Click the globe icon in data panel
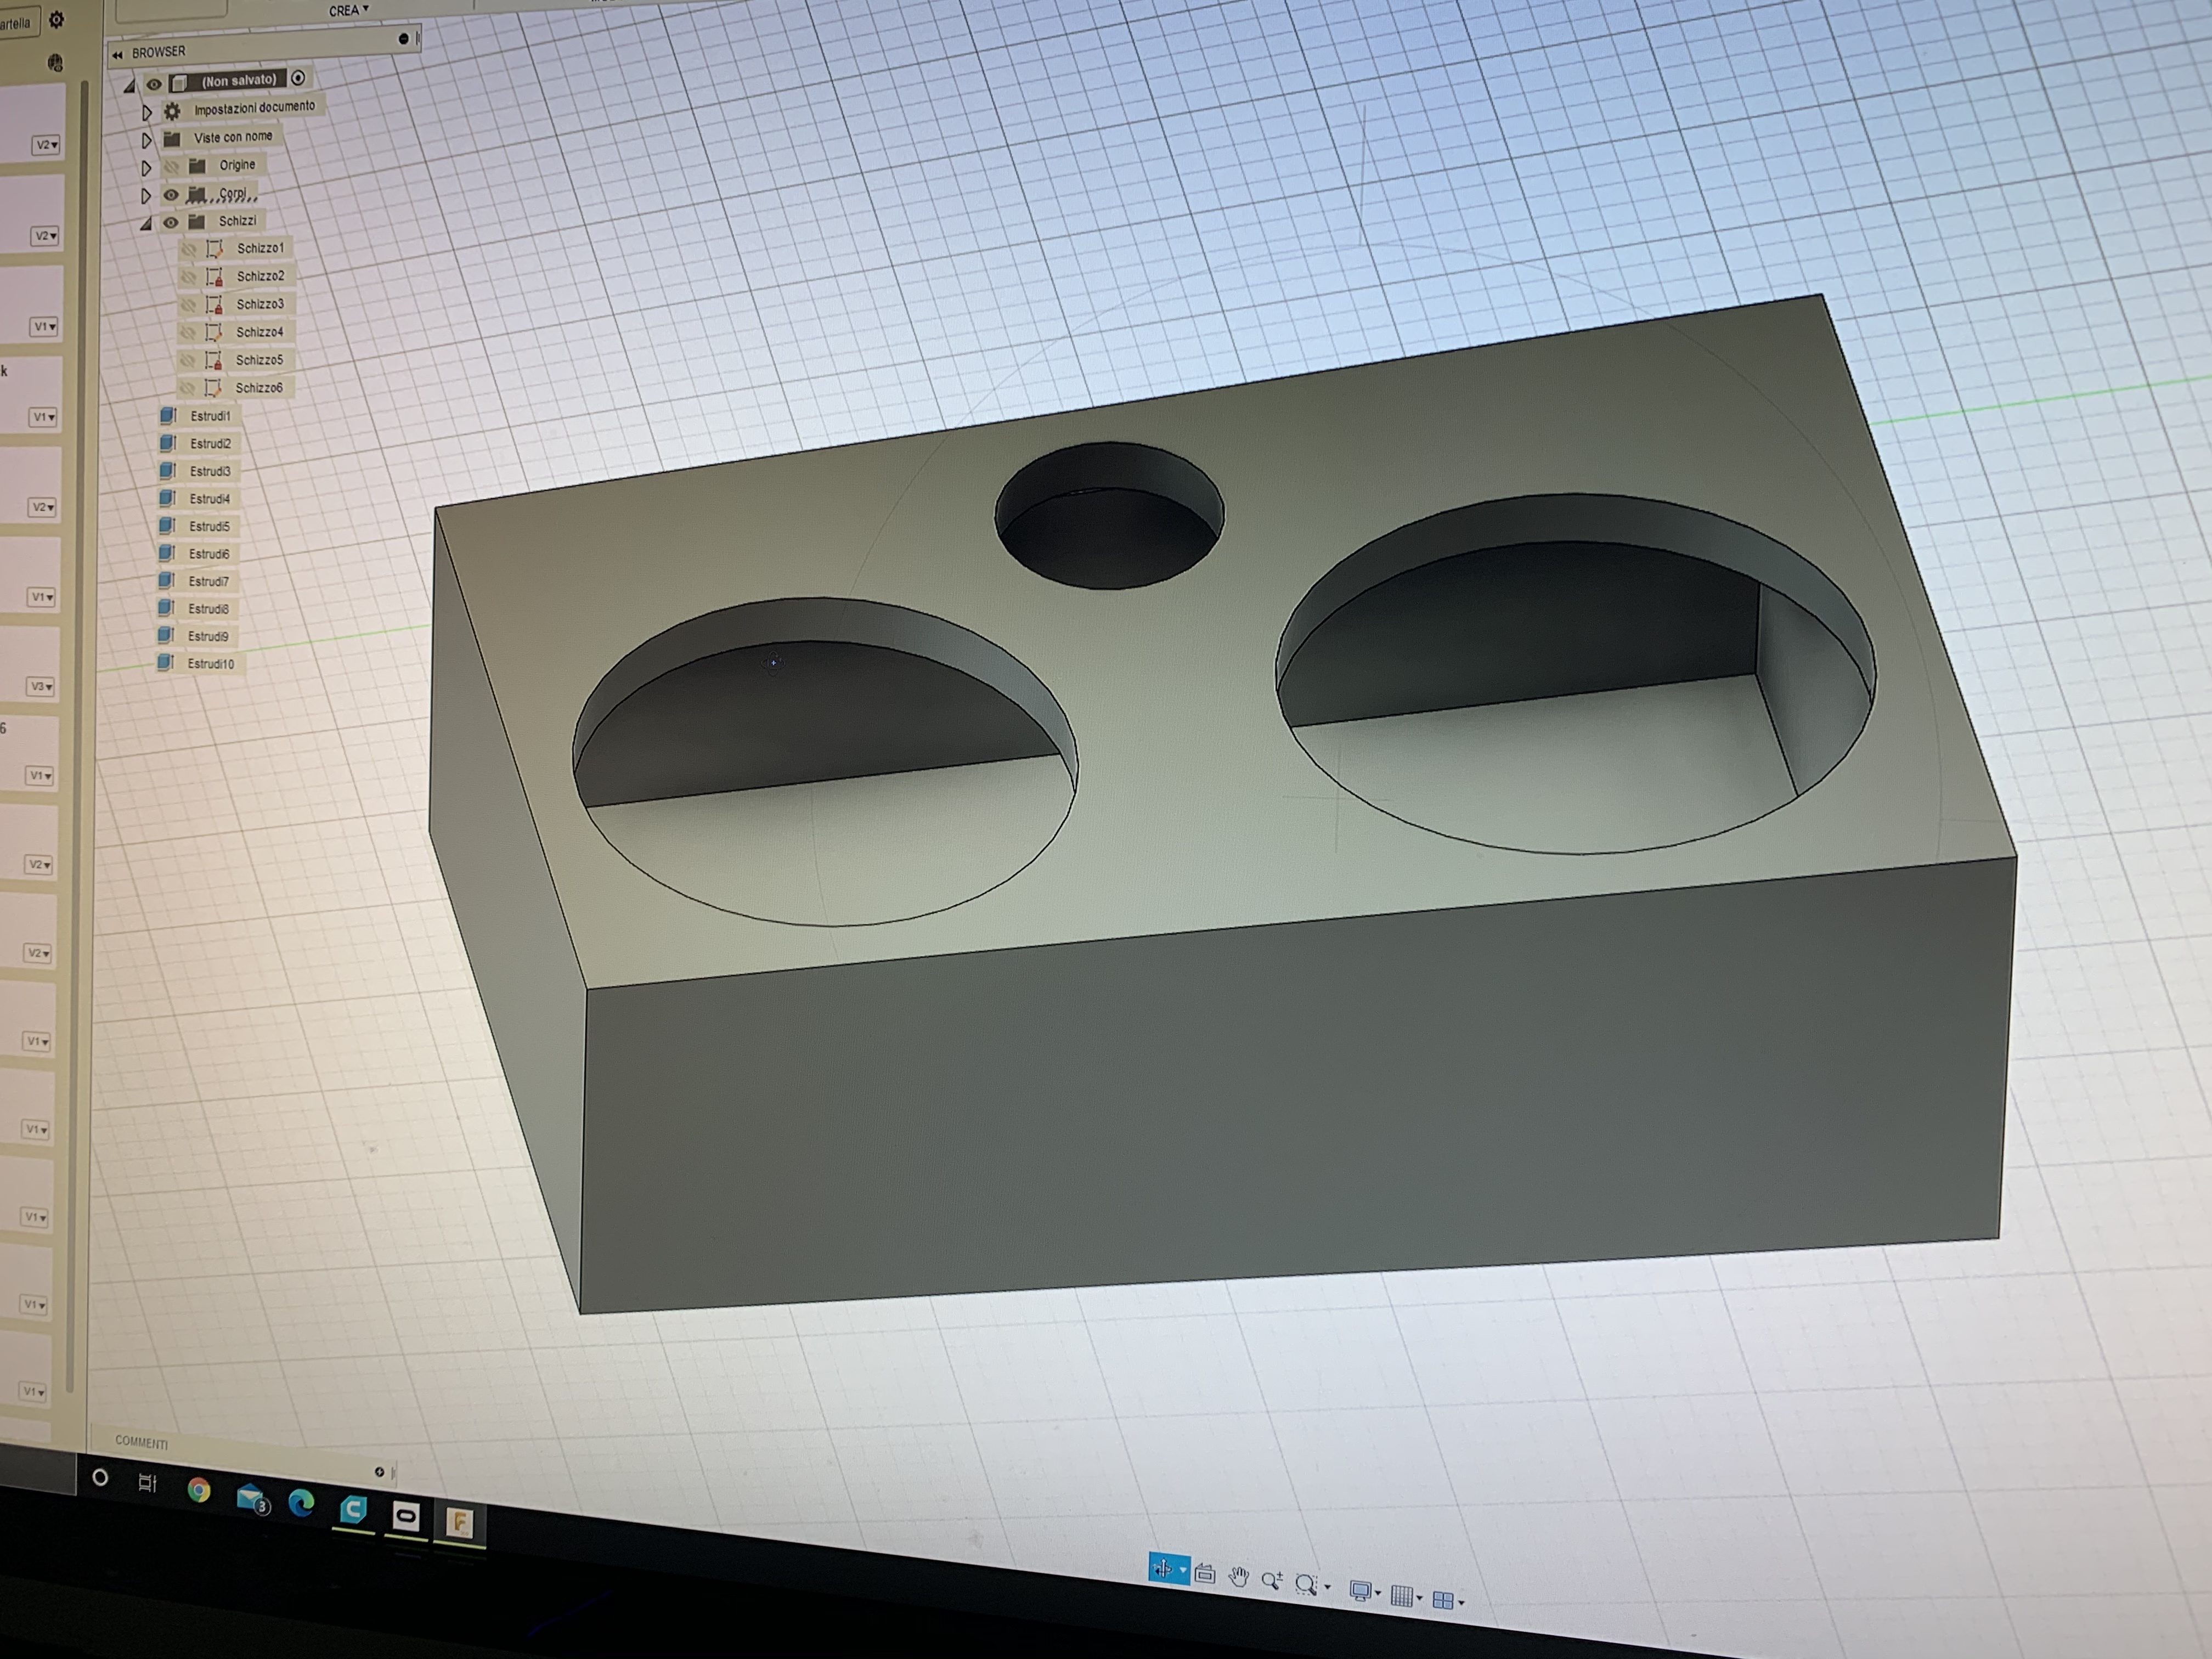This screenshot has height=1659, width=2212. pyautogui.click(x=55, y=62)
